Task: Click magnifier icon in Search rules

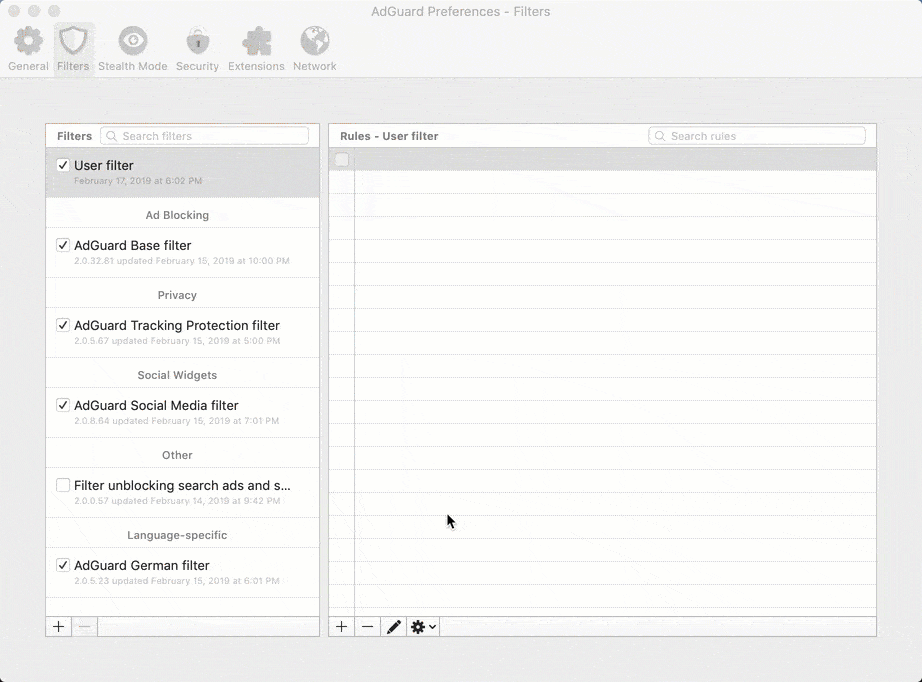Action: (x=660, y=136)
